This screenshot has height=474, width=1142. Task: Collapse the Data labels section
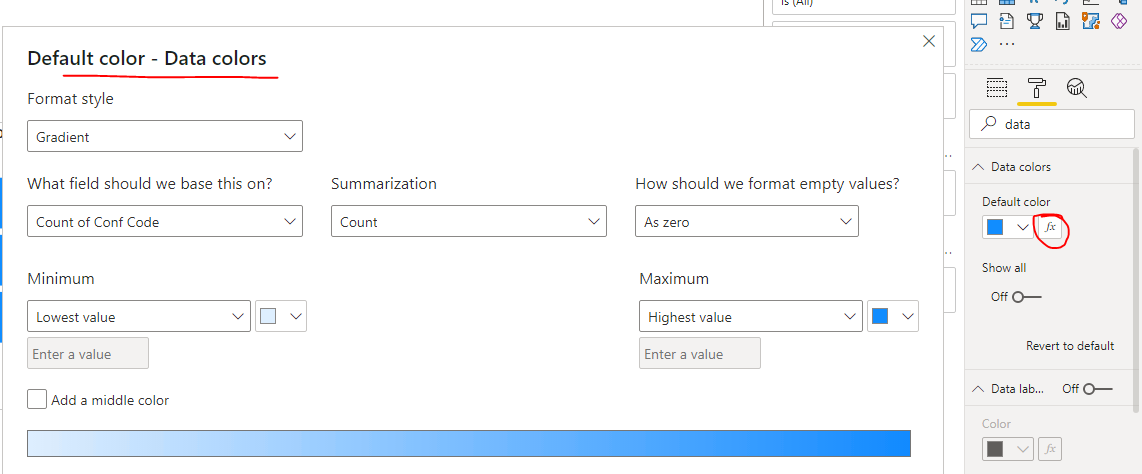tap(977, 389)
